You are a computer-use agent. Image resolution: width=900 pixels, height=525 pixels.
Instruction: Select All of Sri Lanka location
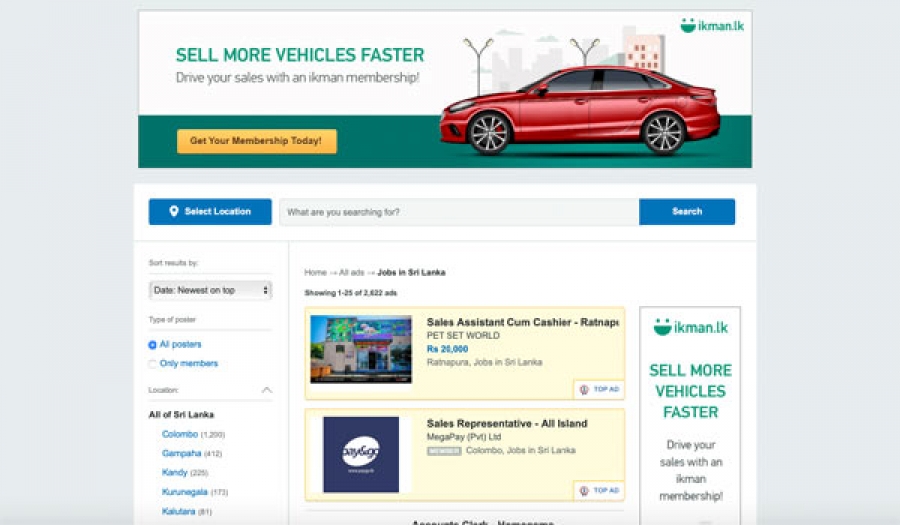point(181,414)
